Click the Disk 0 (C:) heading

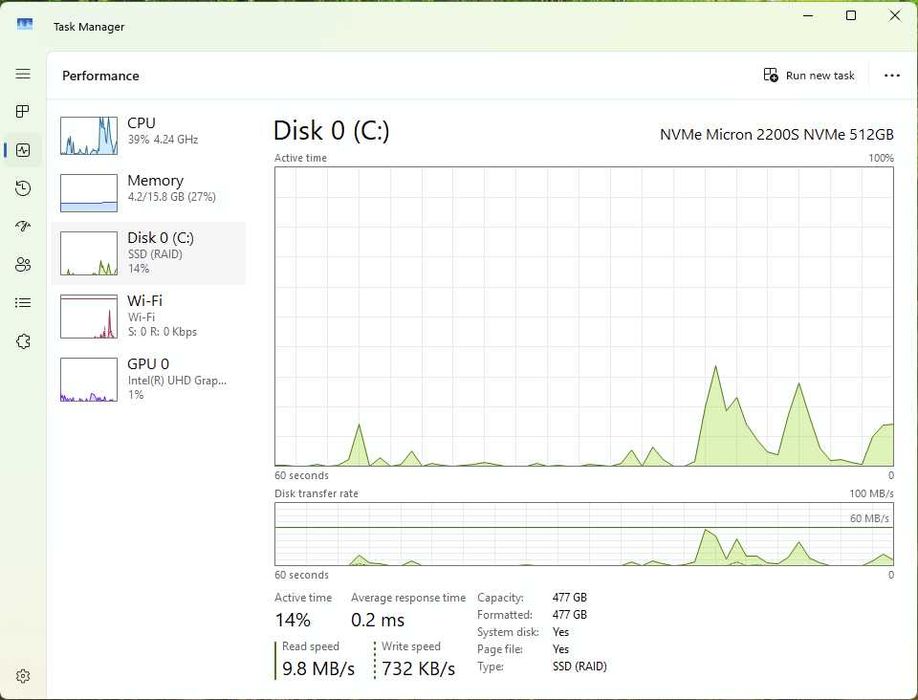pyautogui.click(x=331, y=131)
